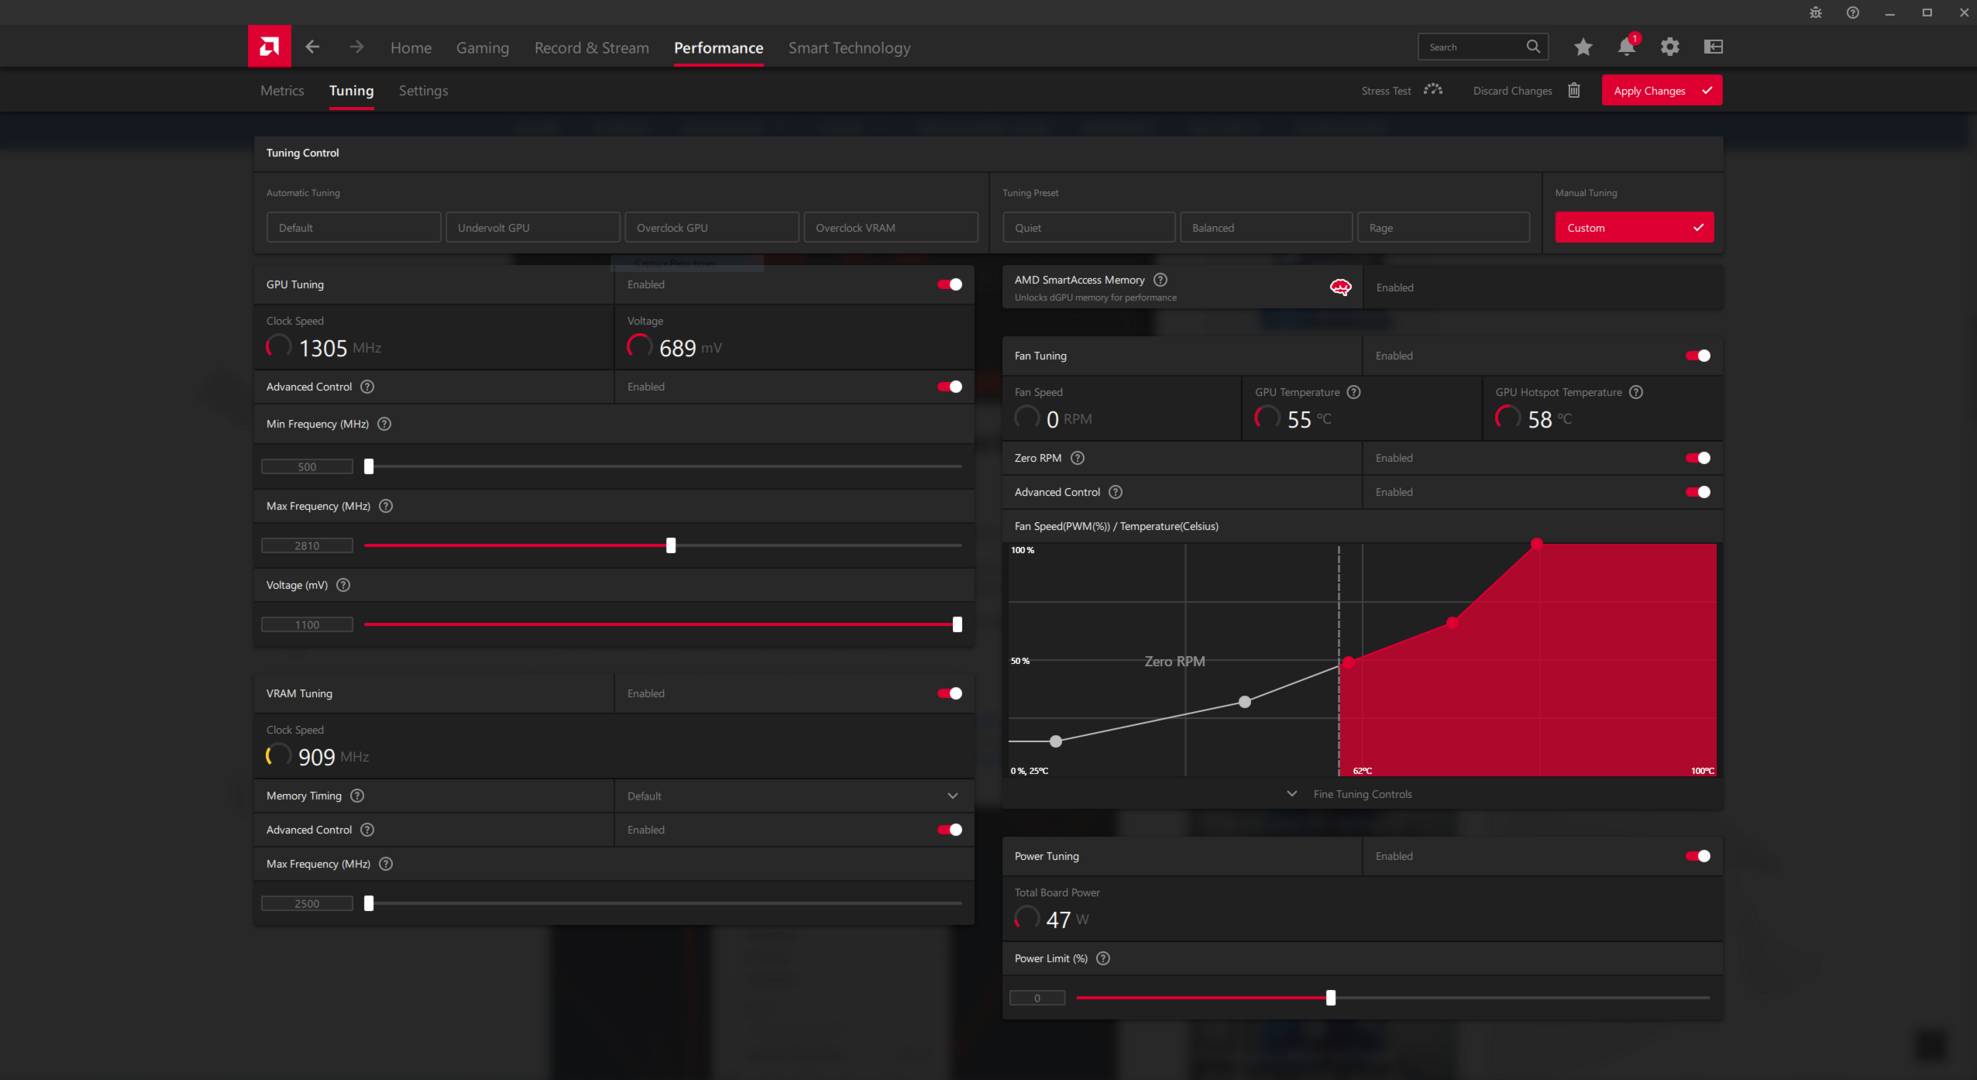Toggle Fan Tuning switch

pyautogui.click(x=1697, y=356)
